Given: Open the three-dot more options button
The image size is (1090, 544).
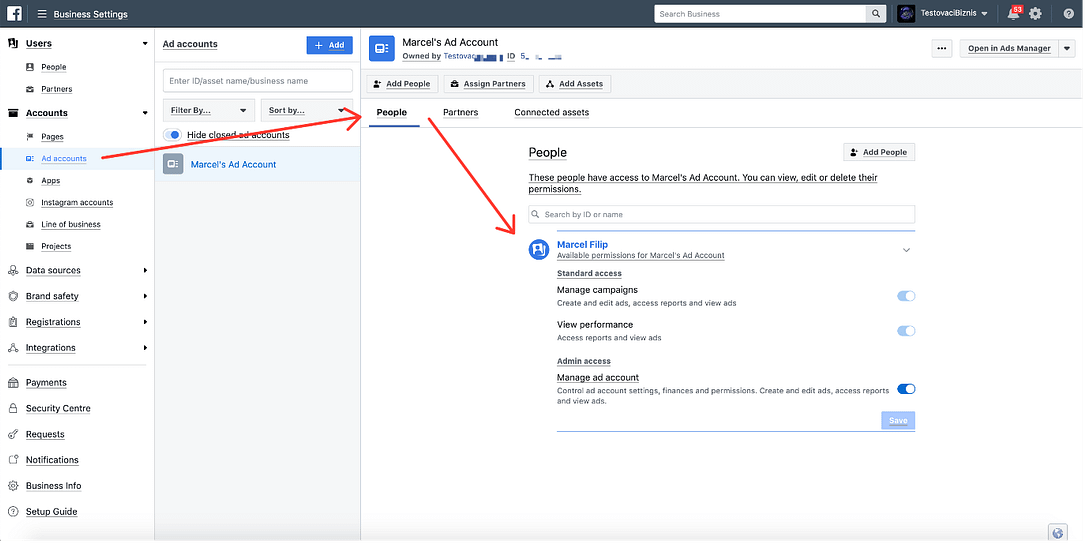Looking at the screenshot, I should [942, 49].
